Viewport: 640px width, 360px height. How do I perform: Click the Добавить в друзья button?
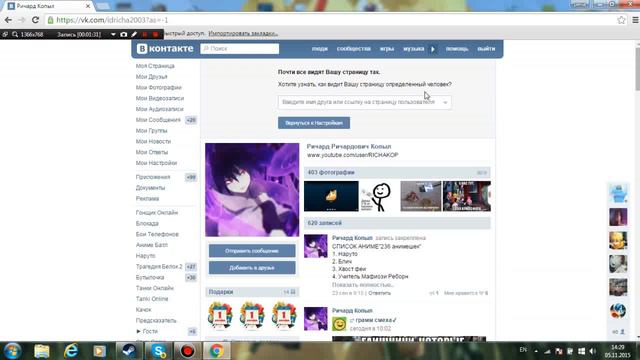pos(252,268)
